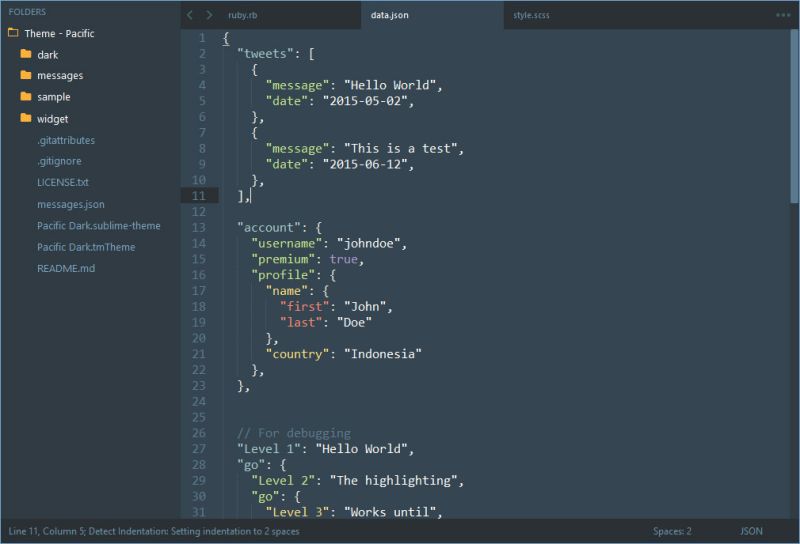Screen dimensions: 800x544
Task: Open the JSON syntax selector
Action: coord(751,531)
